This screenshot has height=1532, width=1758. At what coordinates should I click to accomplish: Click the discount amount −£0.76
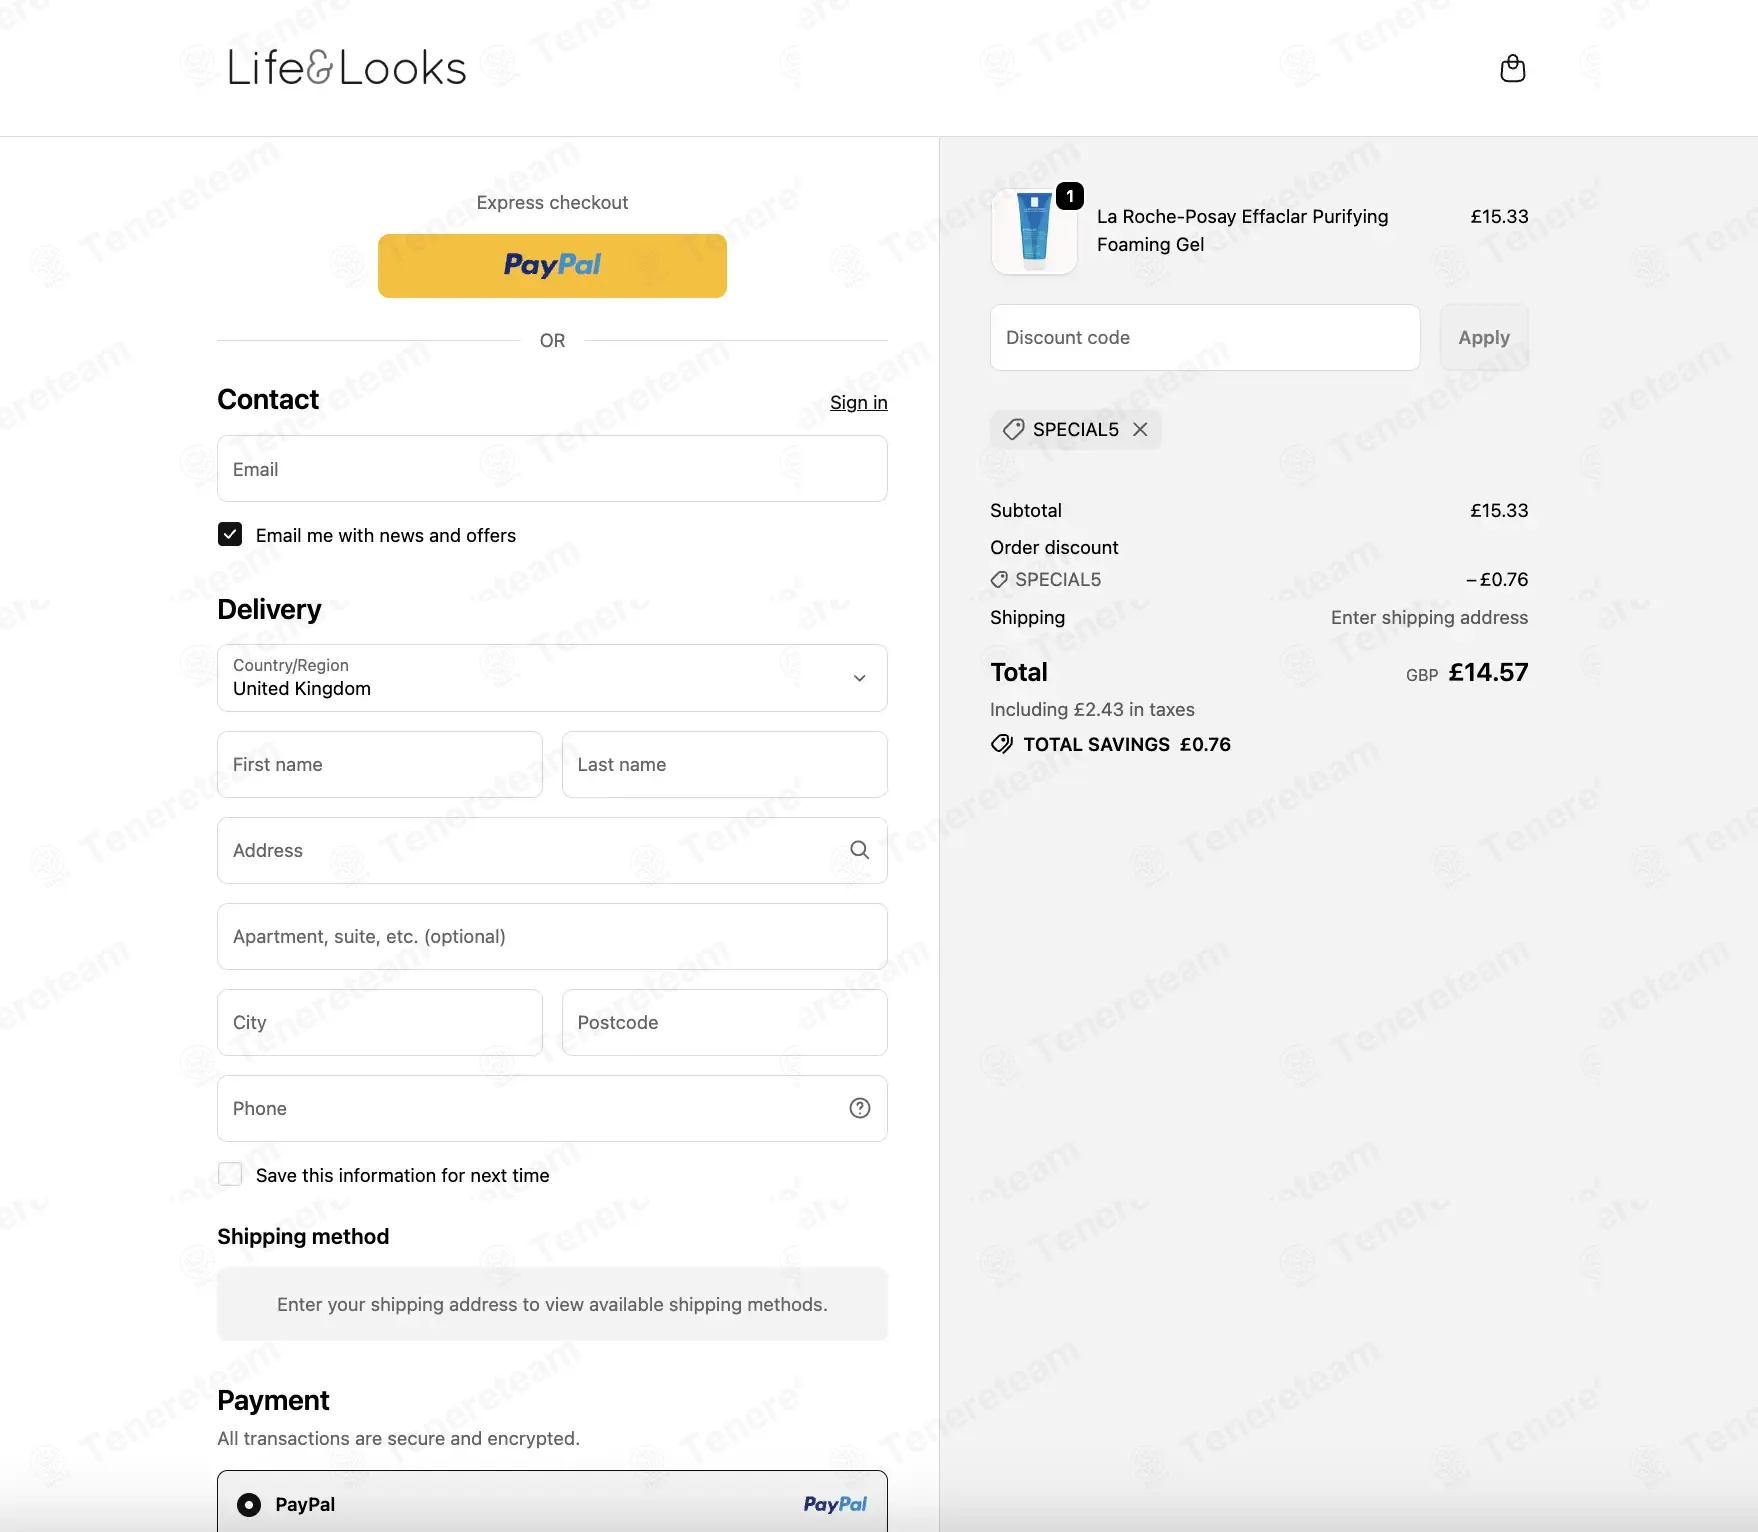click(x=1497, y=579)
